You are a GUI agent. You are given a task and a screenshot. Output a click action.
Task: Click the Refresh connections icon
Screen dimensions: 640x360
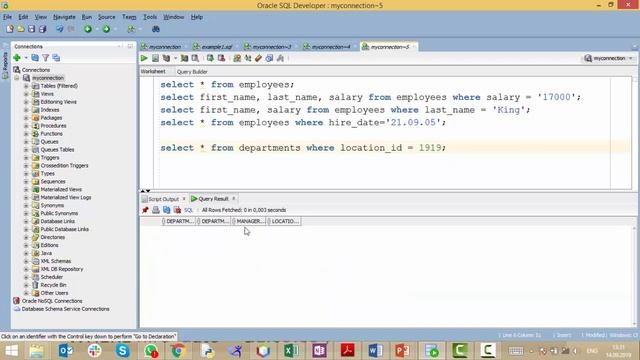35,58
